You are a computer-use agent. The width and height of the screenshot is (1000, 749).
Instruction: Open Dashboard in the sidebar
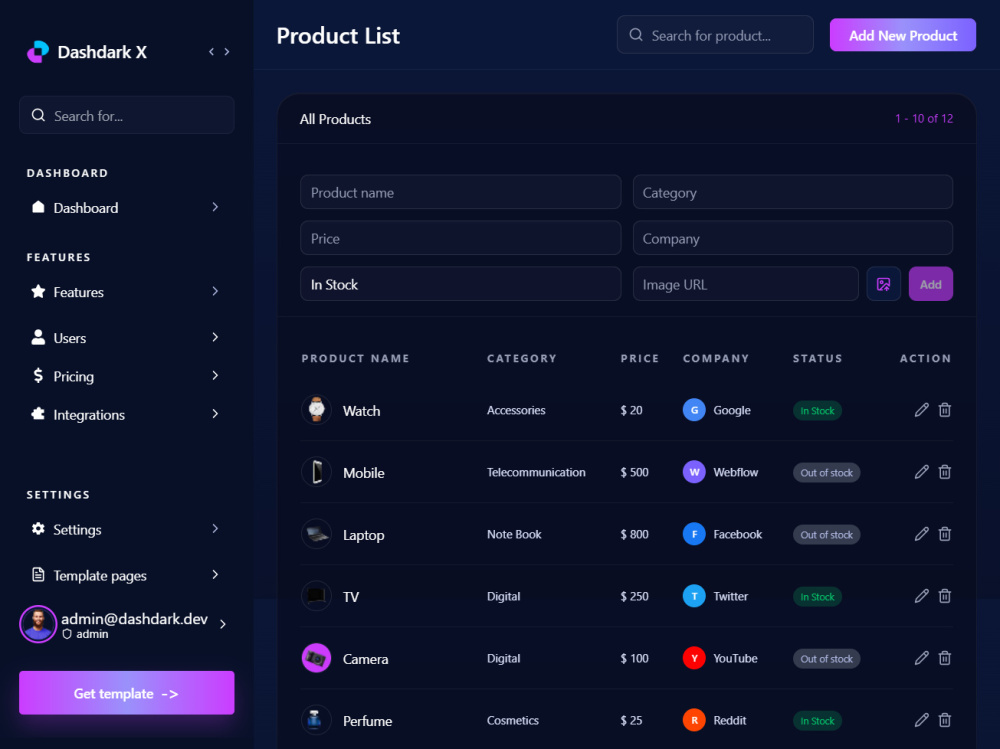126,207
